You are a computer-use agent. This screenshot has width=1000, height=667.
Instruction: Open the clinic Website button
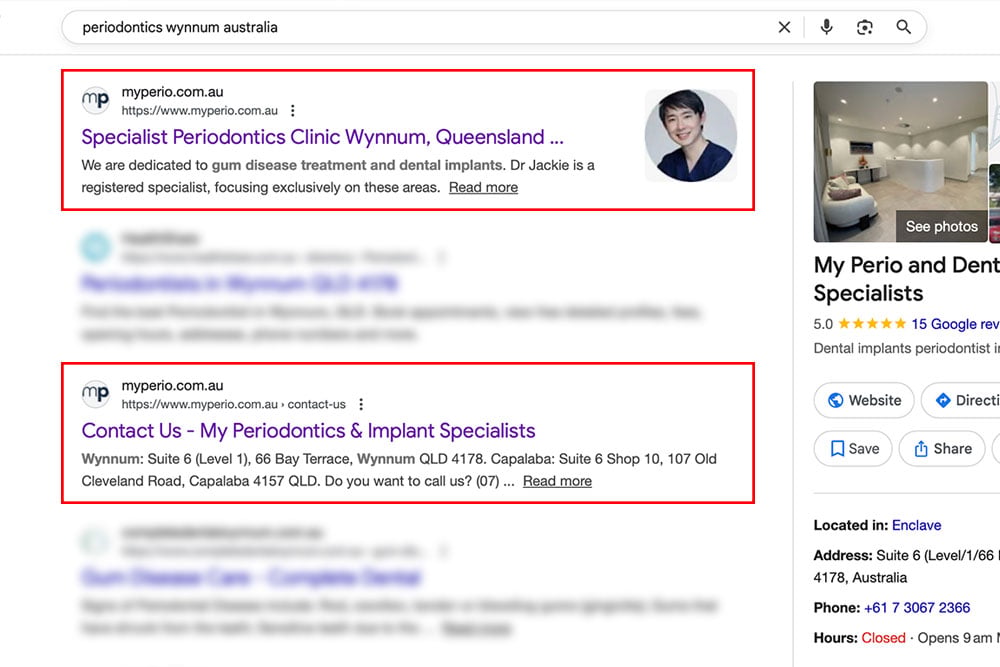pyautogui.click(x=864, y=400)
